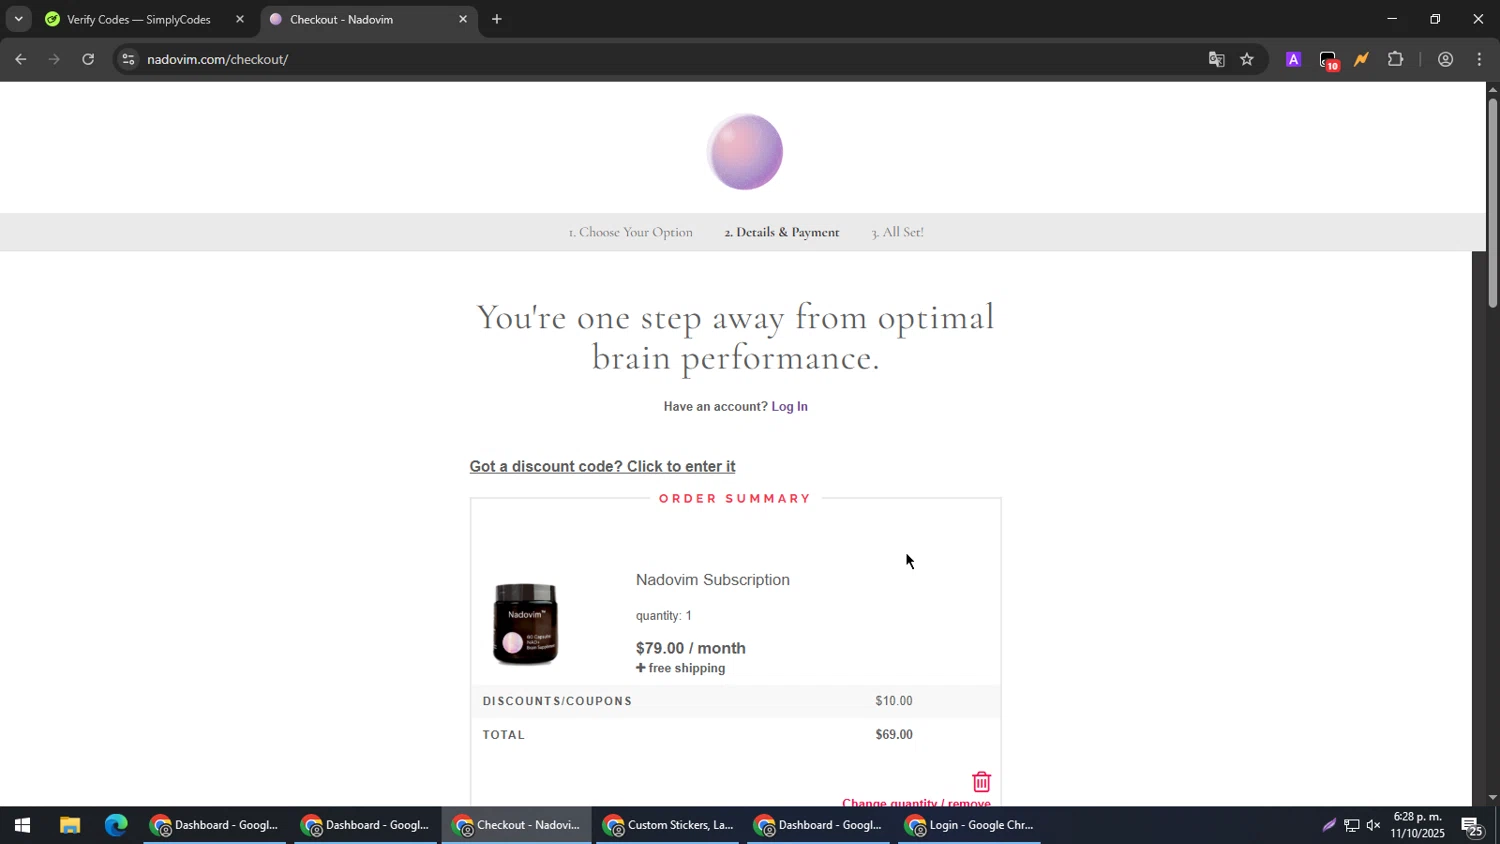
Task: Click the $69.00 total amount
Action: tap(894, 735)
